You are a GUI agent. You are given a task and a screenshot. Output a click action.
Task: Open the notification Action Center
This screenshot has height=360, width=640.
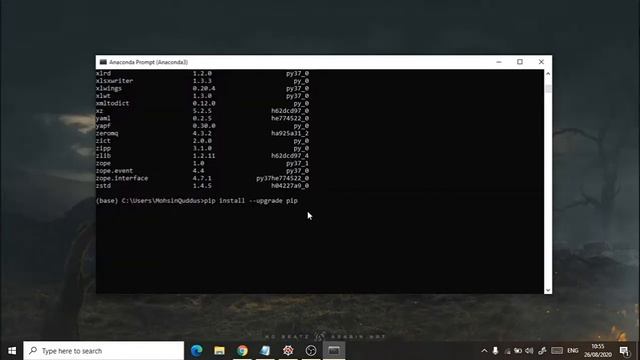tap(624, 351)
